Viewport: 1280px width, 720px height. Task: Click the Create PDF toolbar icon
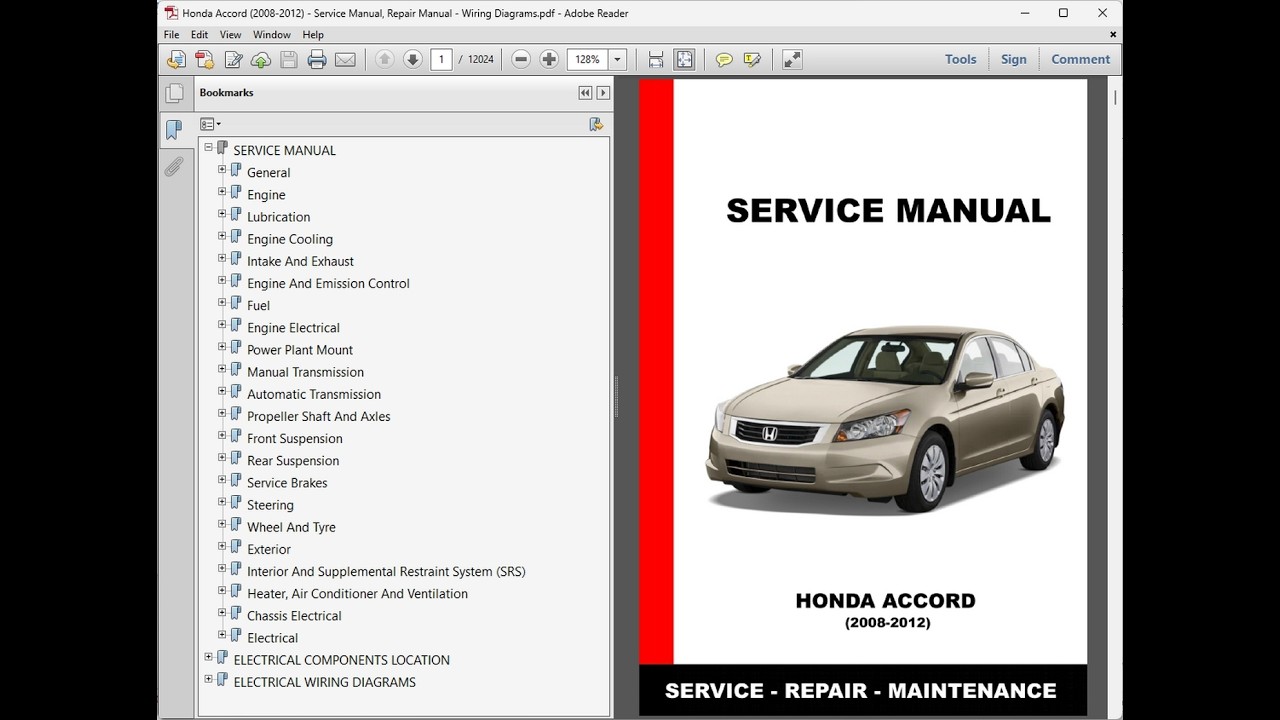205,60
